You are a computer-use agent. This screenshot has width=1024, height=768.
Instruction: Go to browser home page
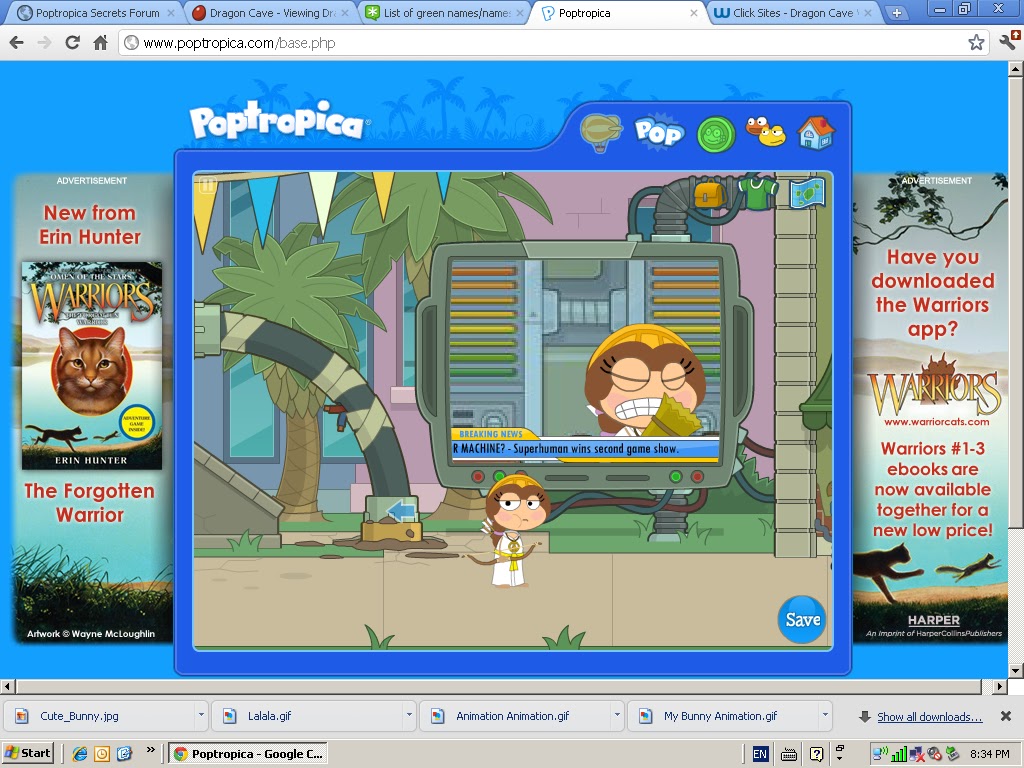(x=100, y=43)
